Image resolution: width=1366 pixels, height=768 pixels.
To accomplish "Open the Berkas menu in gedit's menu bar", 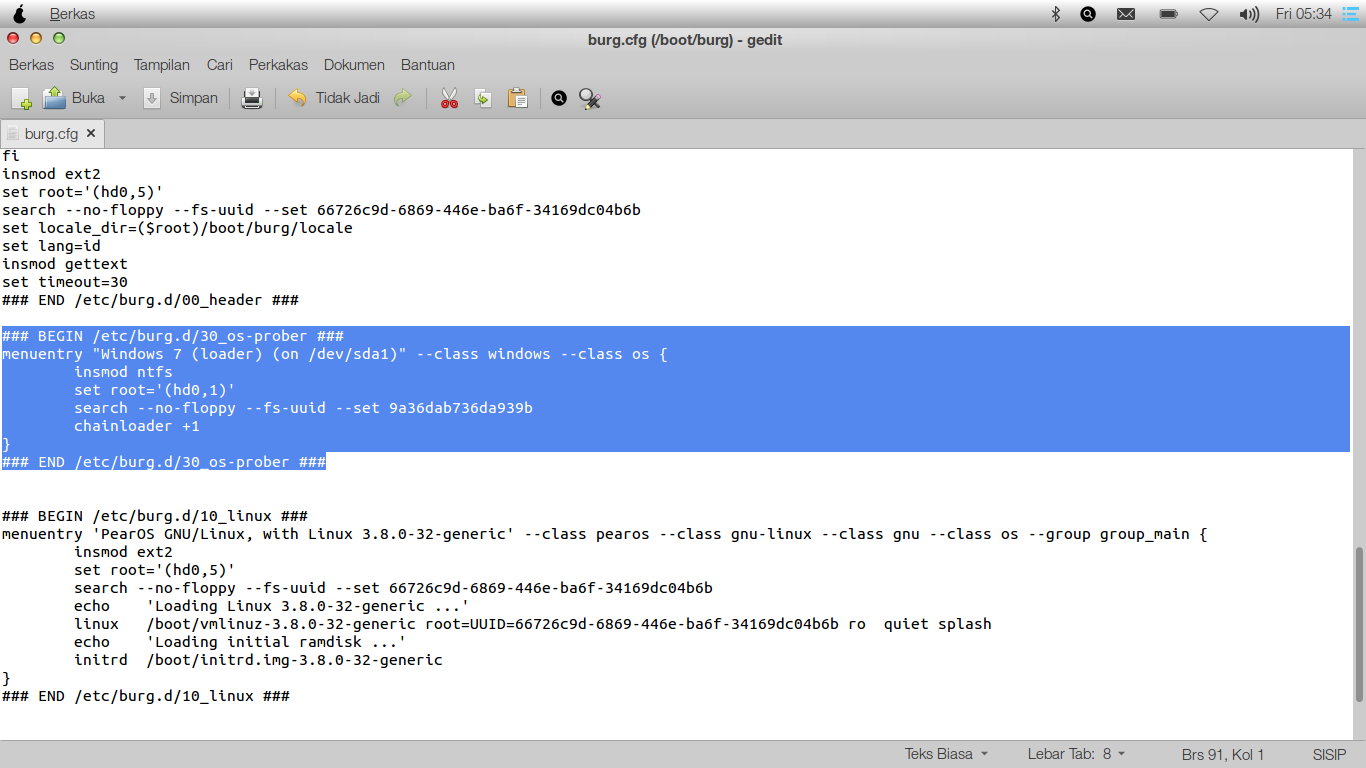I will (x=31, y=65).
